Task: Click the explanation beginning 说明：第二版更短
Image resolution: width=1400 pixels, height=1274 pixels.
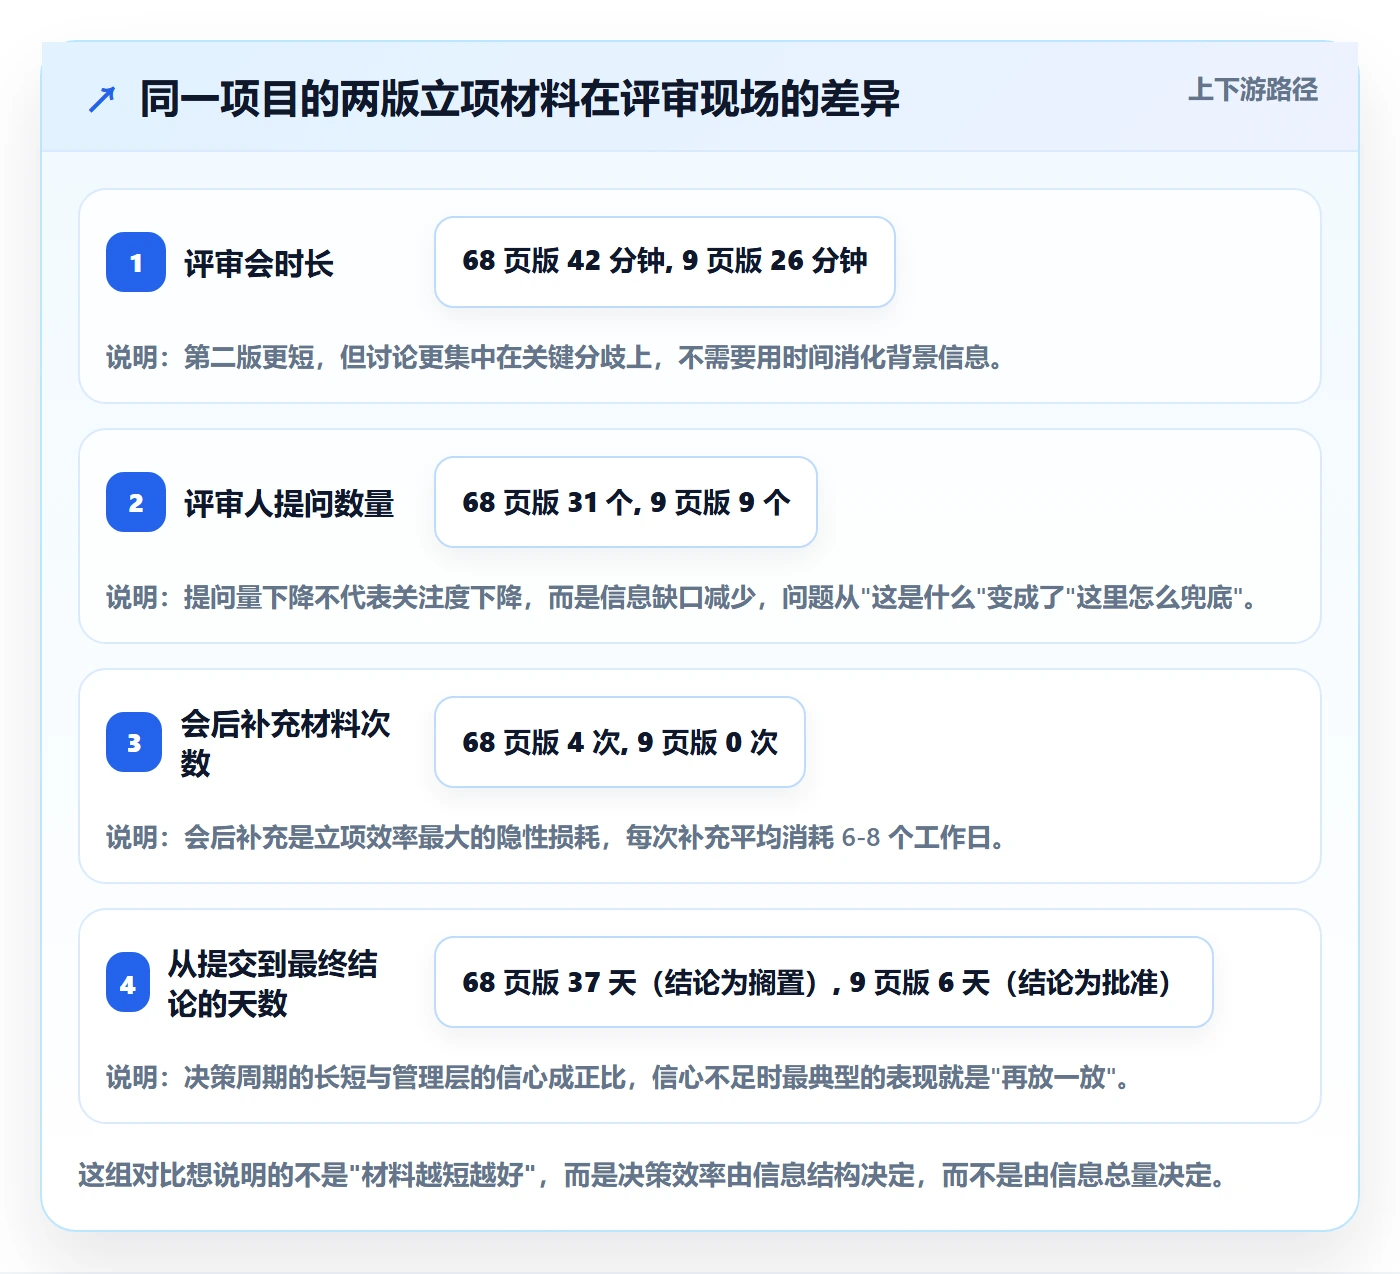Action: (556, 358)
